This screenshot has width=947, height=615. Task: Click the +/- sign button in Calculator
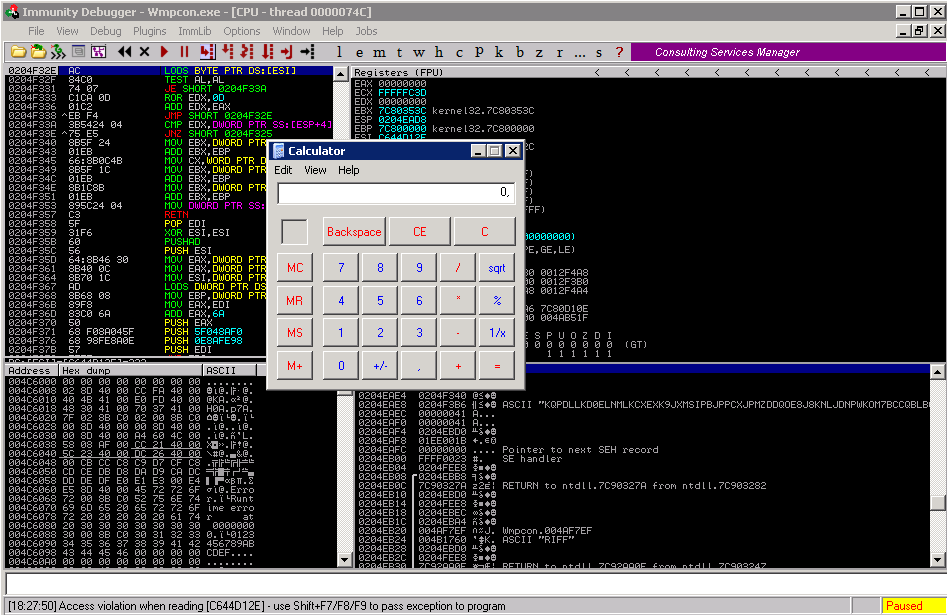click(380, 366)
